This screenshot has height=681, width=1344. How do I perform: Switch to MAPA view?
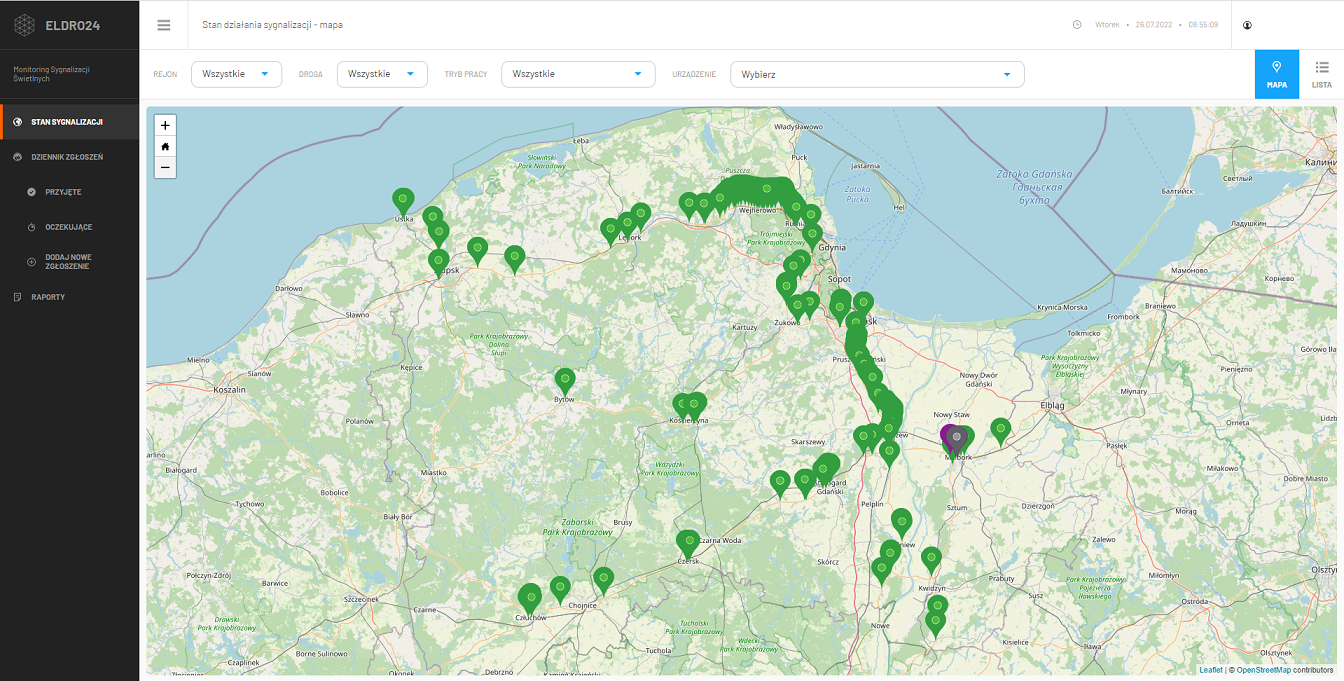click(x=1277, y=74)
